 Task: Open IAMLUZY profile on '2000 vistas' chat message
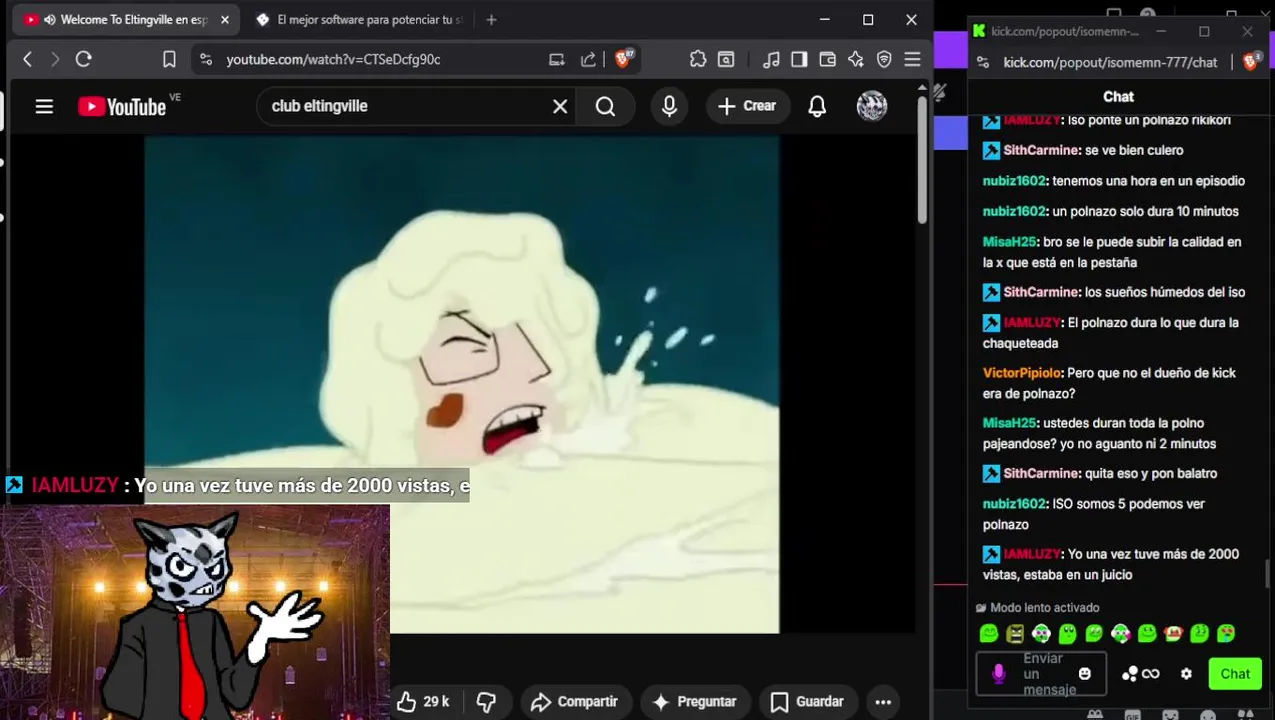[x=1031, y=554]
